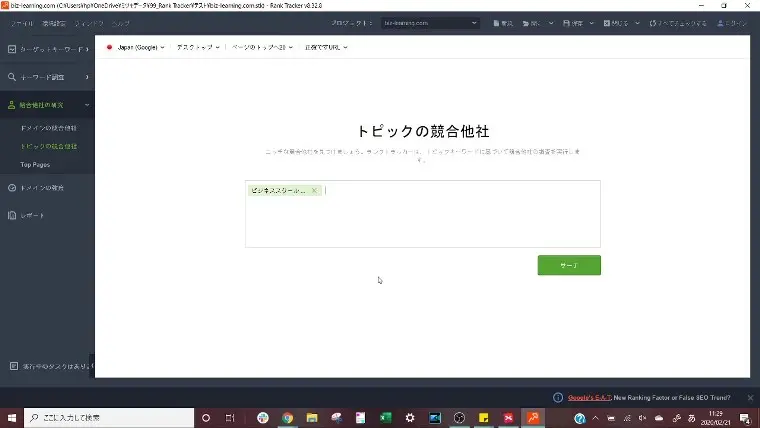Collapse the 競合他社の調査 sidebar section

[x=88, y=104]
